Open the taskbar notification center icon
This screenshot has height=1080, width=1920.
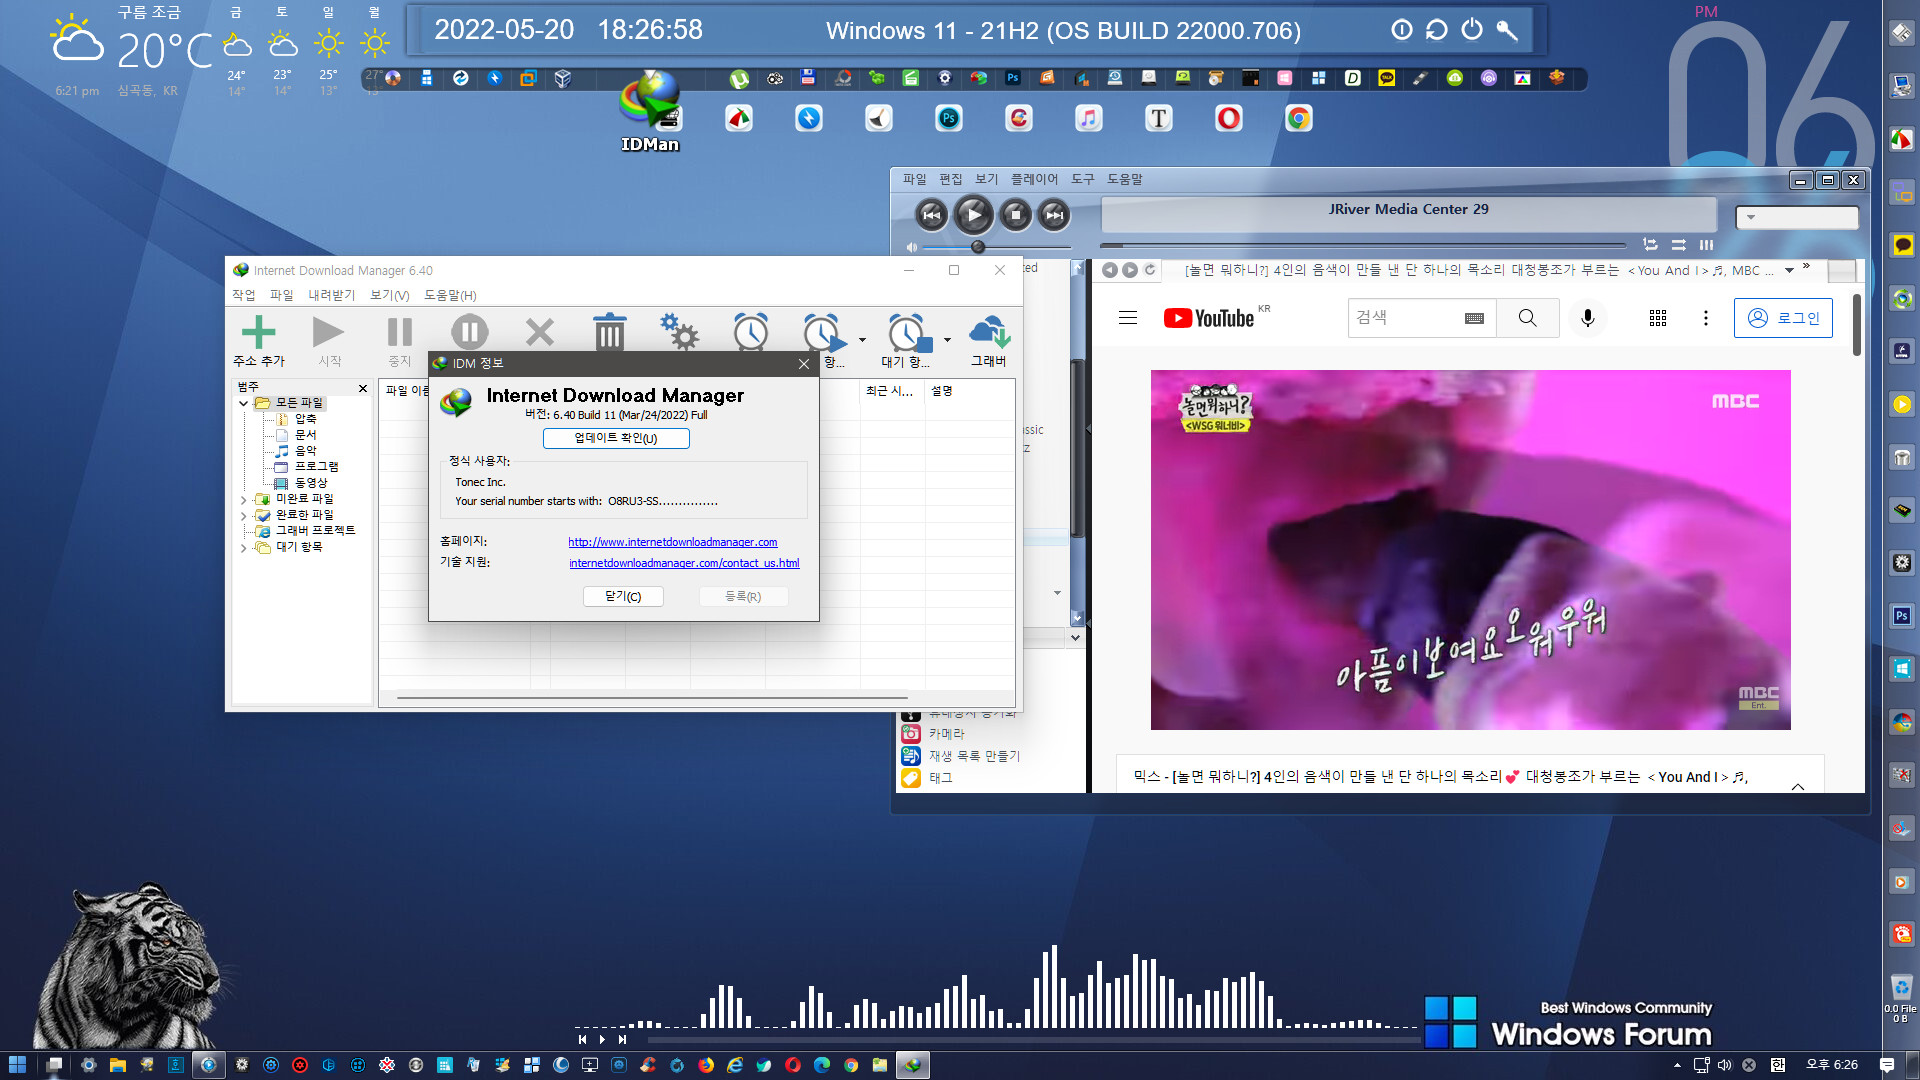[1887, 1065]
